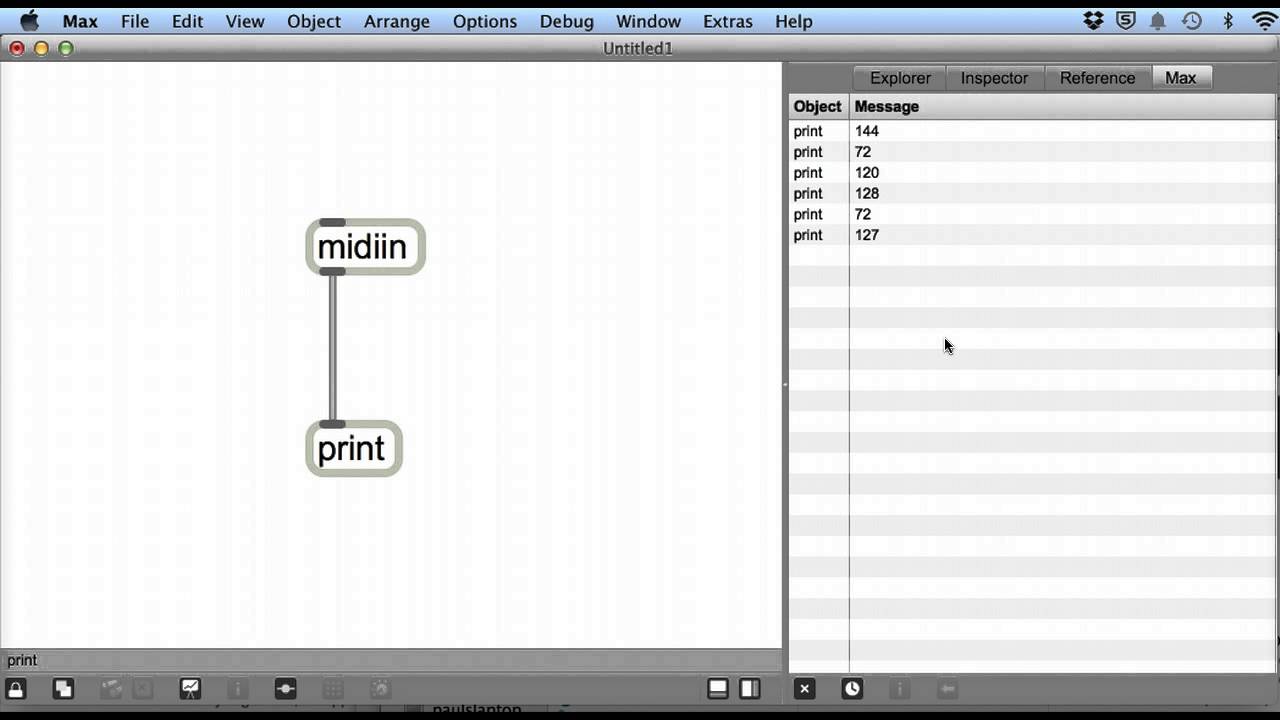Click the greyed grid icon in patcher toolbar
Viewport: 1280px width, 720px height.
[333, 688]
